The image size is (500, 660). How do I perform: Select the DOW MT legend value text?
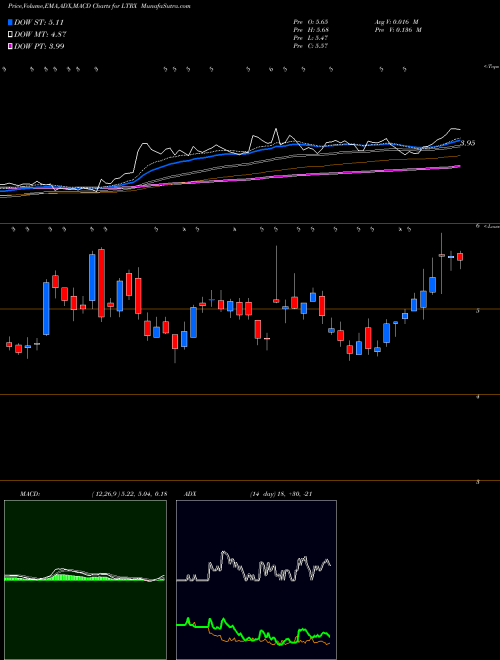point(40,35)
